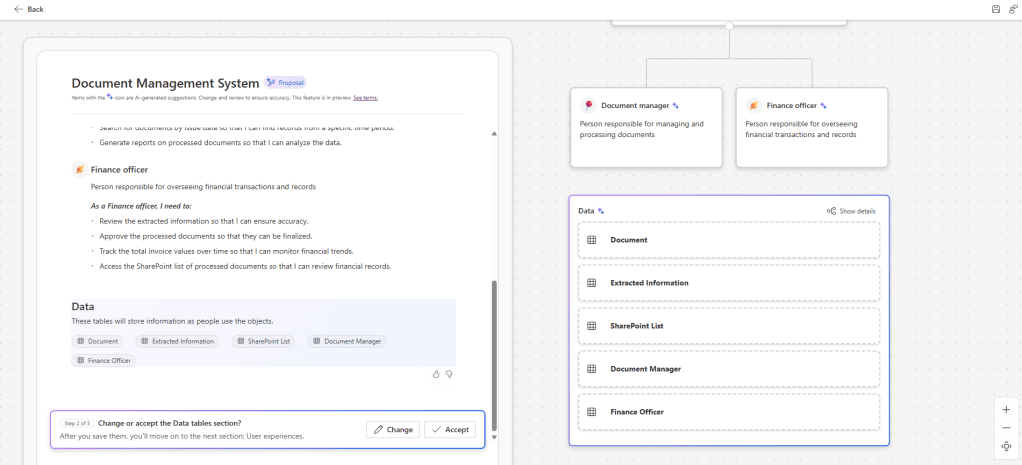Viewport: 1022px width, 465px height.
Task: Accept the Data tables section
Action: 449,429
